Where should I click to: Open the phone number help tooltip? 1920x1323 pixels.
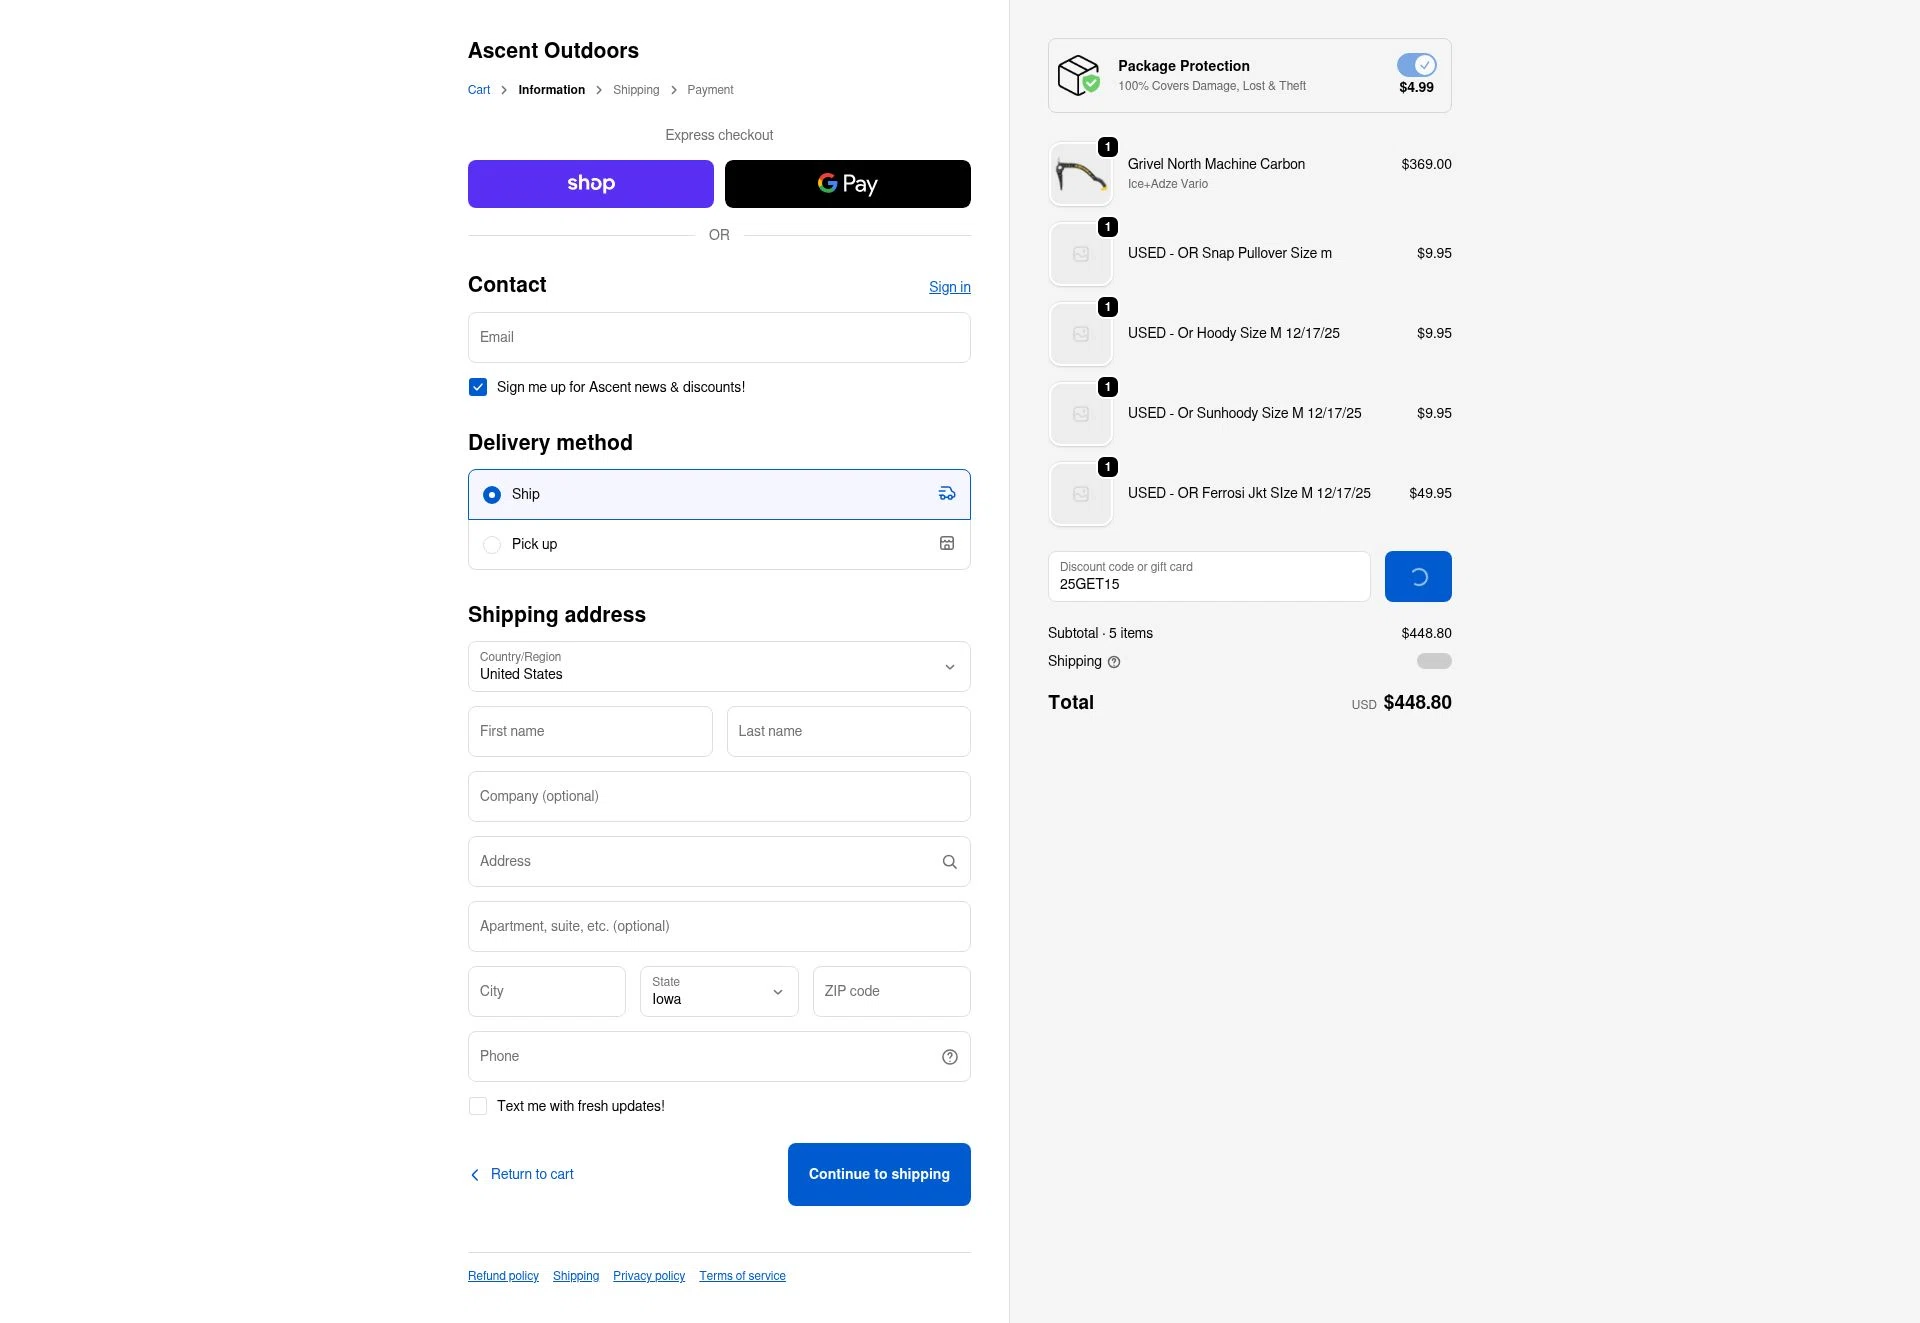click(948, 1056)
